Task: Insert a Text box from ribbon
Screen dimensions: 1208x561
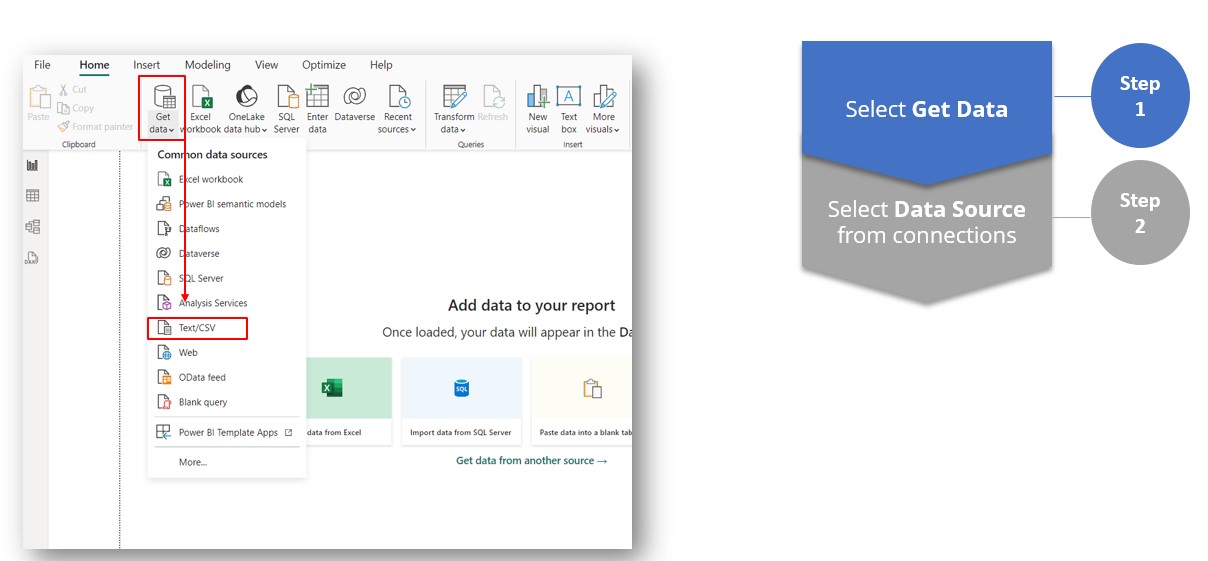Action: [569, 110]
